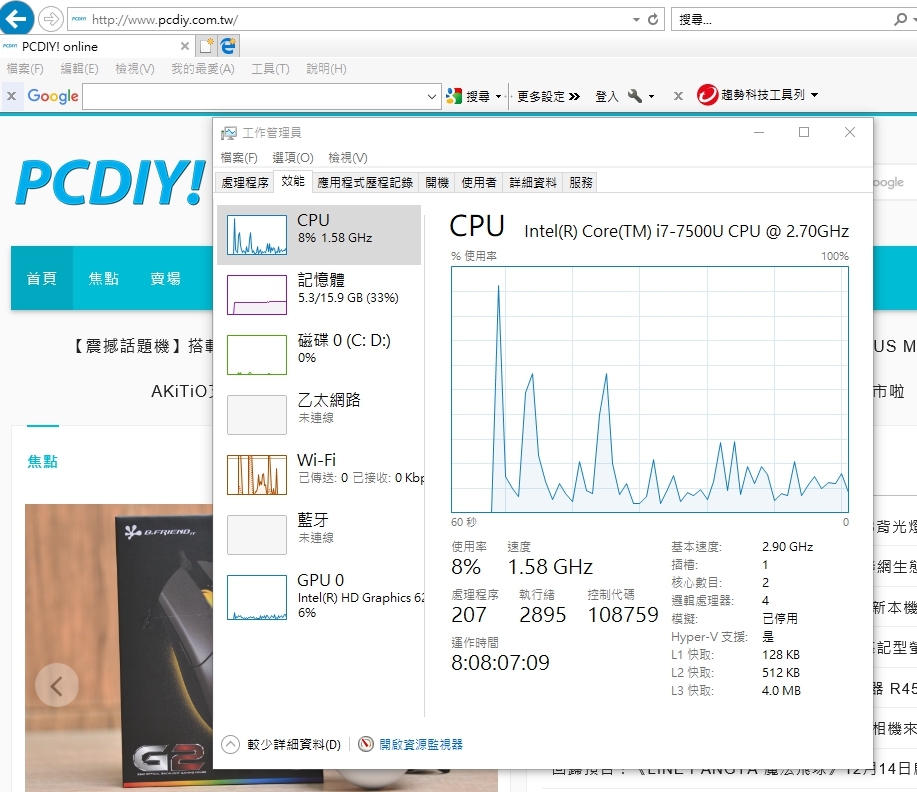
Task: Select the CPU performance graph thumbnail
Action: [x=257, y=235]
